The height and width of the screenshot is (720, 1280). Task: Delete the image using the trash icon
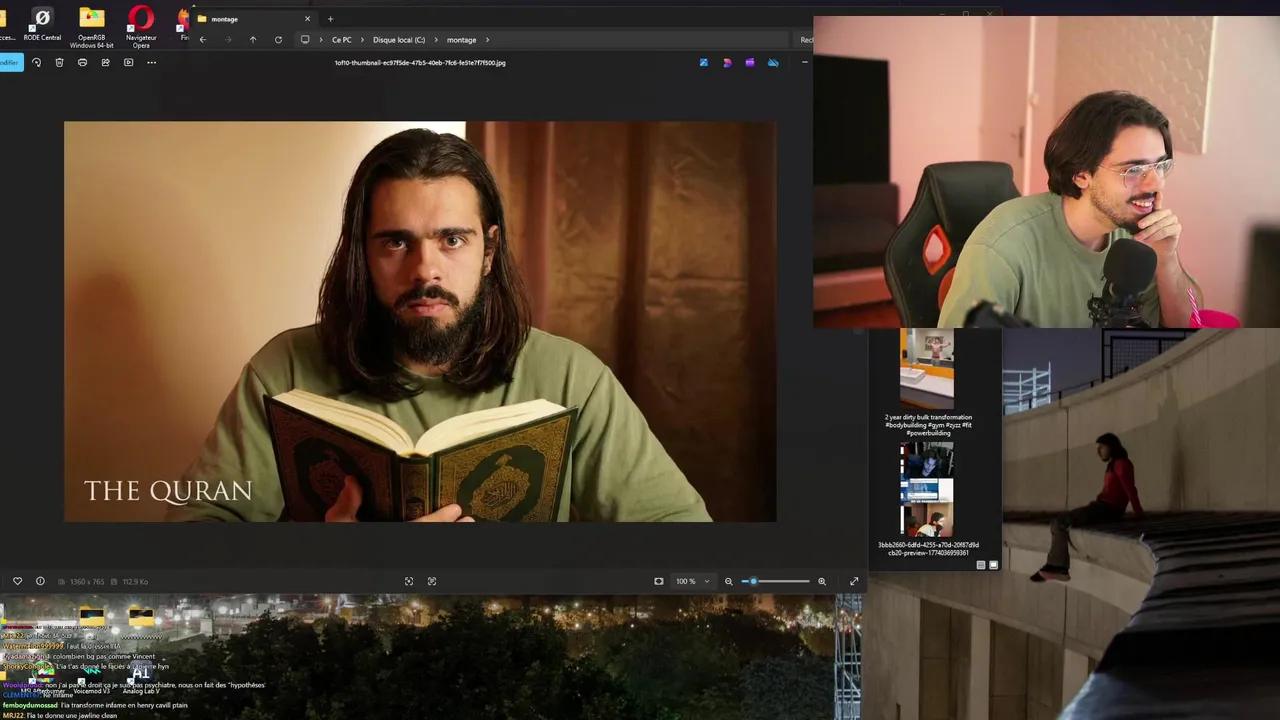coord(59,62)
